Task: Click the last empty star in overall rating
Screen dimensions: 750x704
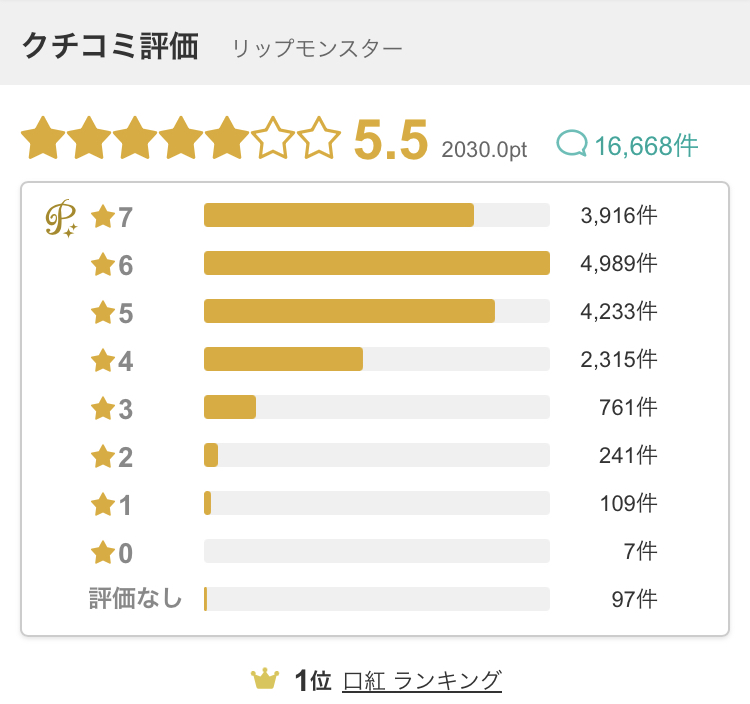Action: click(319, 138)
